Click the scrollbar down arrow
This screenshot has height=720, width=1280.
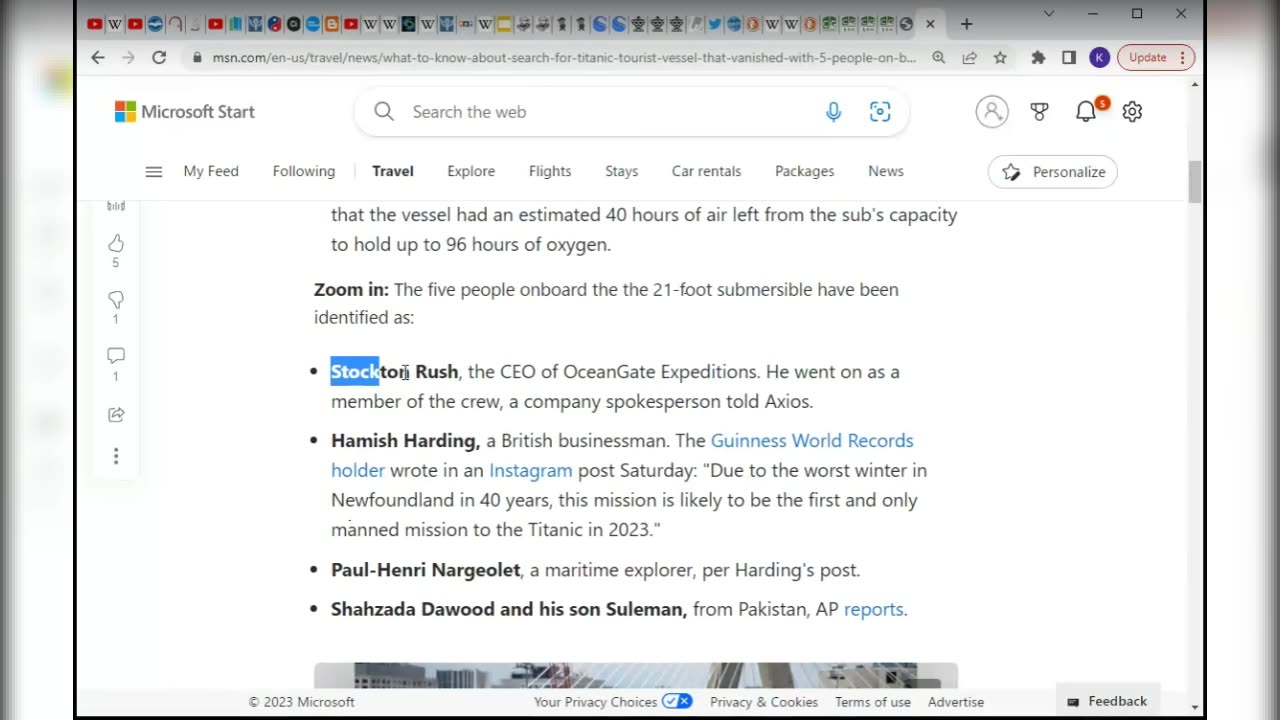tap(1195, 708)
